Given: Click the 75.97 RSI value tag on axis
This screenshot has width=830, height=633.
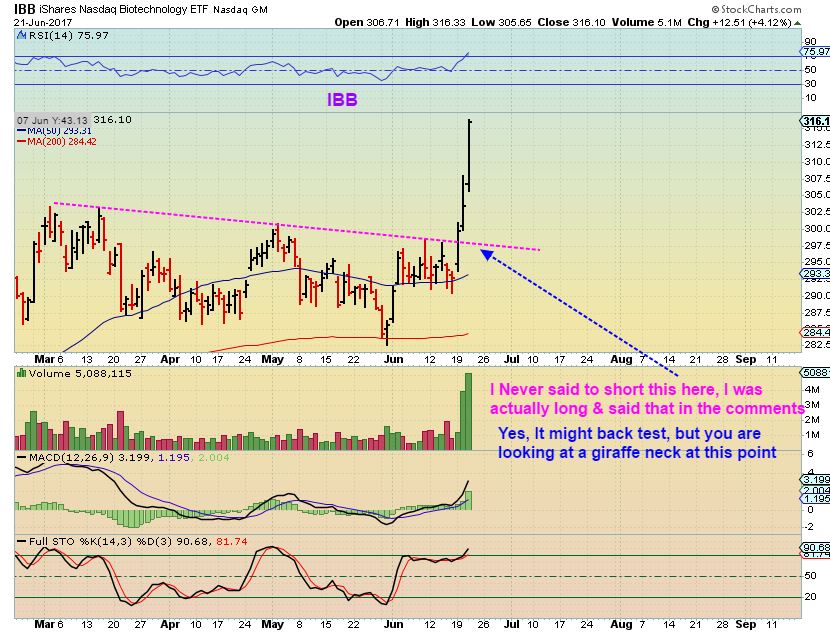Looking at the screenshot, I should (x=816, y=51).
